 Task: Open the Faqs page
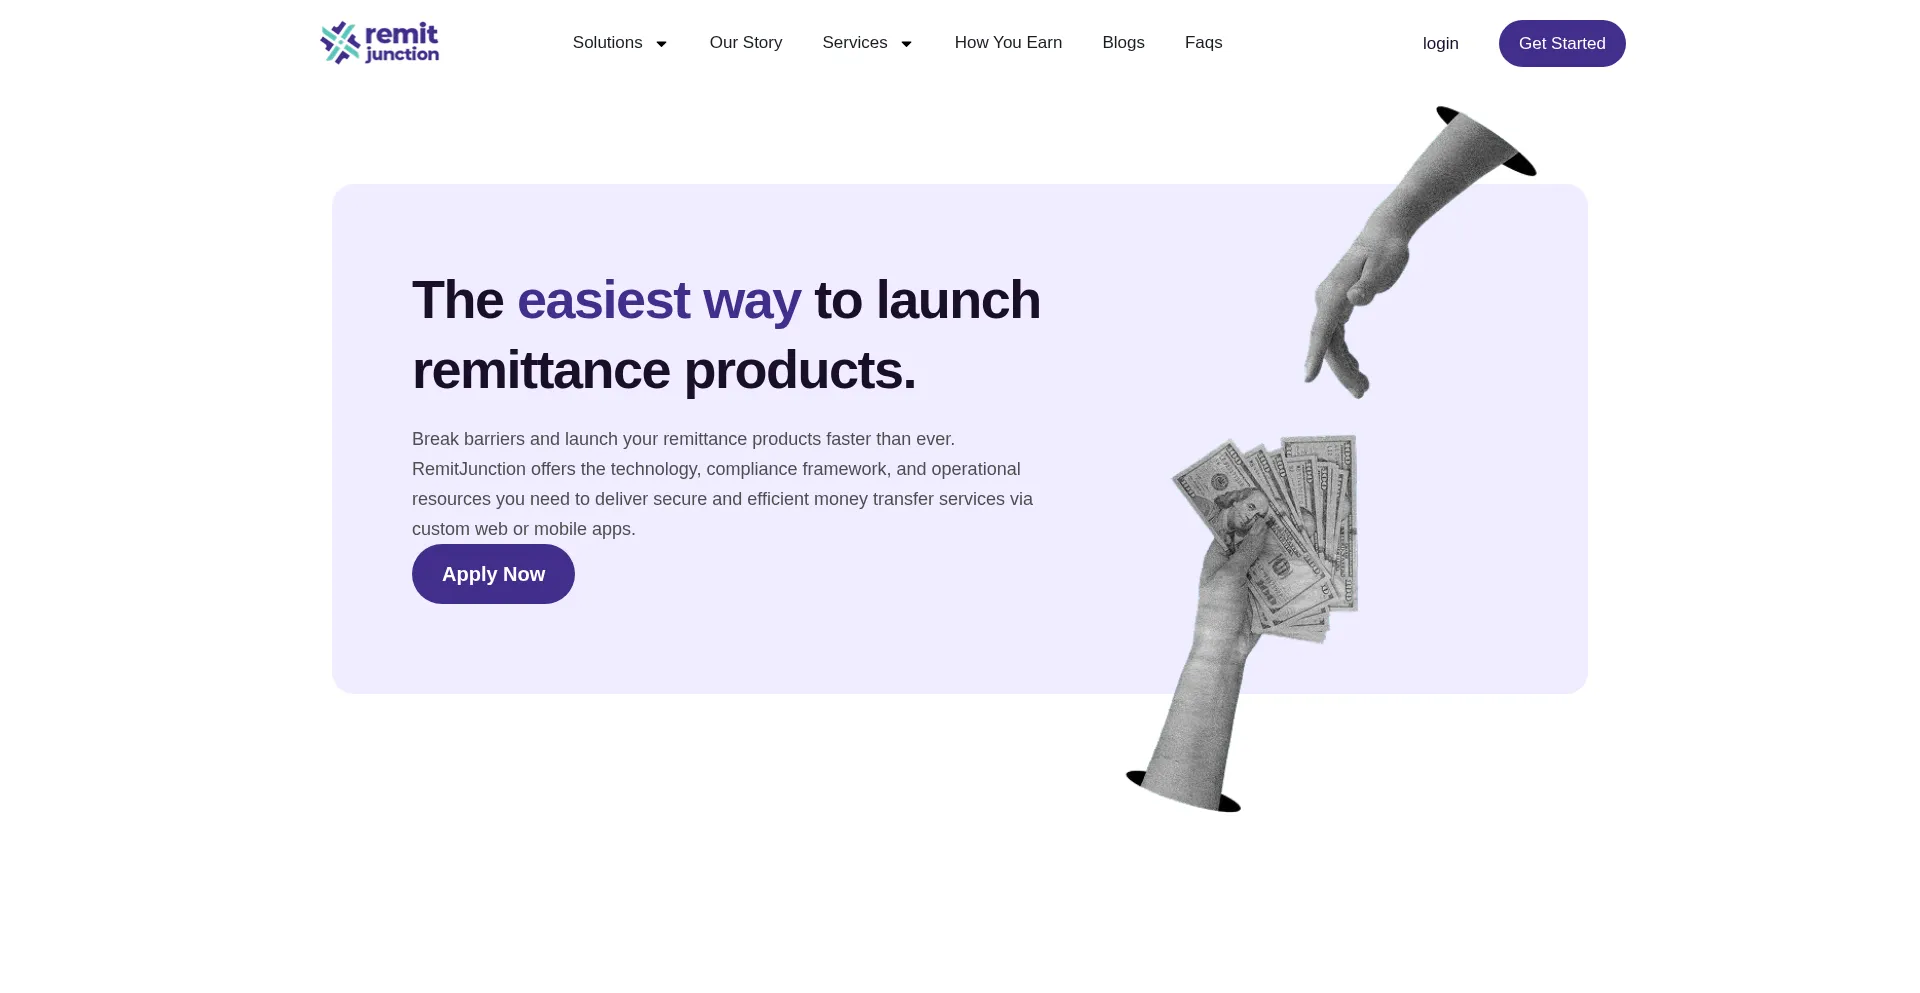[x=1203, y=43]
